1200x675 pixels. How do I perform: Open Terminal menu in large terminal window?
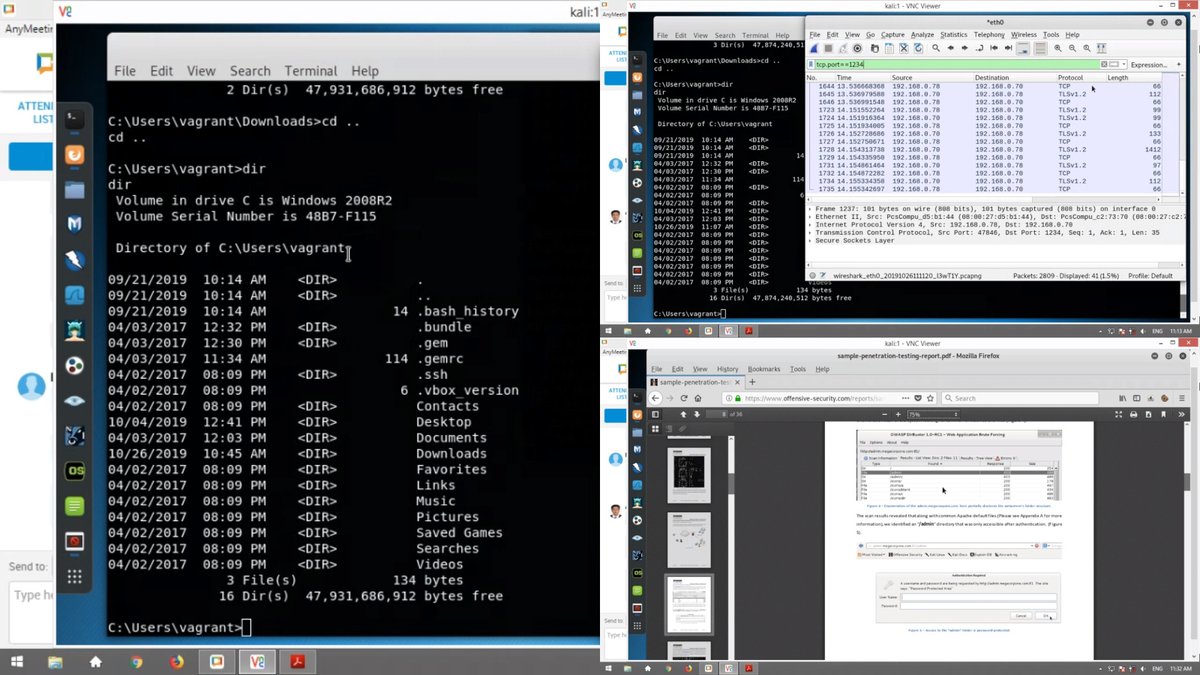(x=310, y=71)
